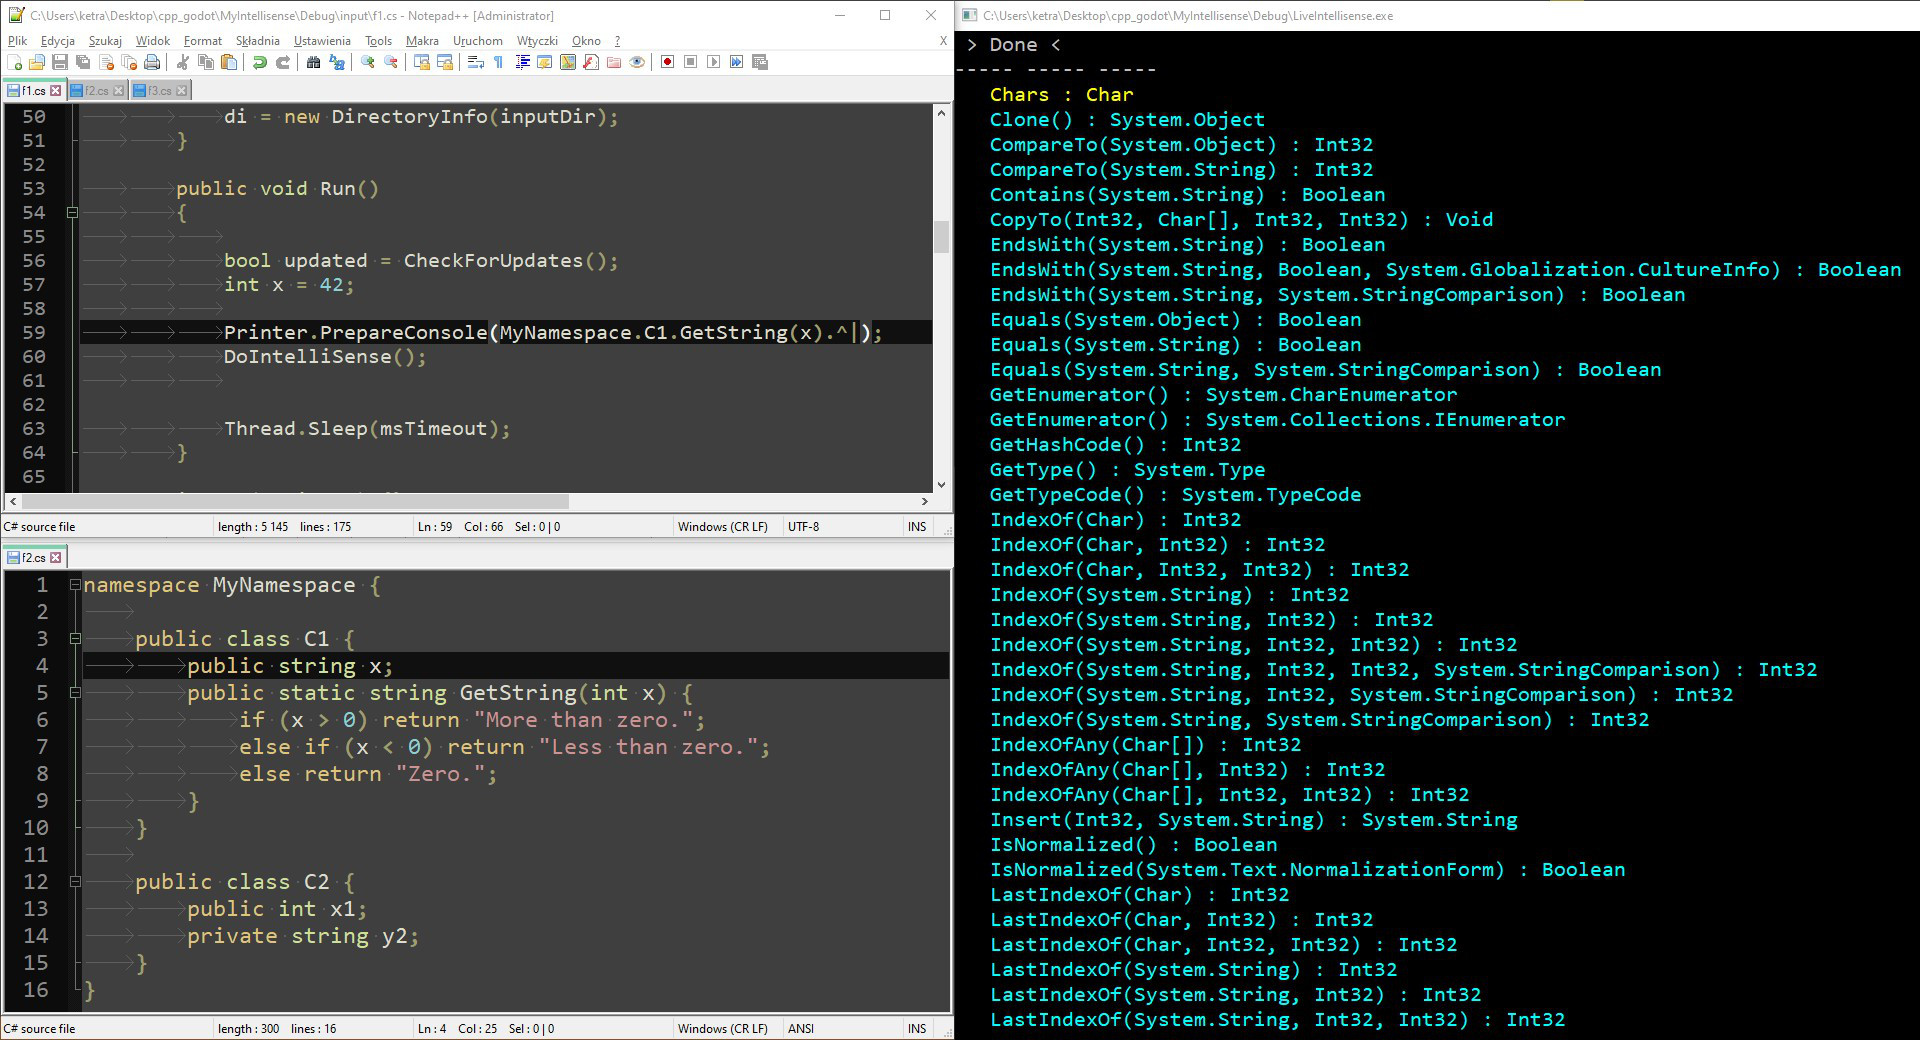Toggle show all characters

496,62
